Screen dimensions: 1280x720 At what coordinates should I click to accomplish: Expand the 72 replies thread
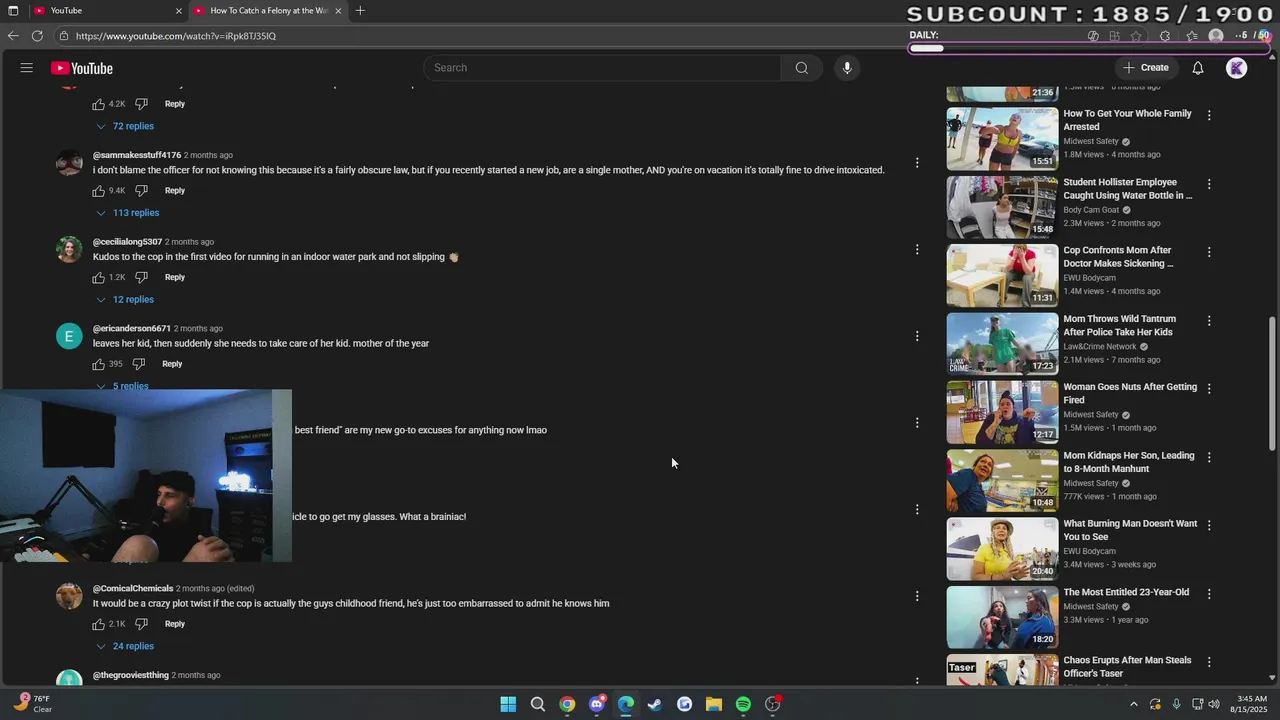pyautogui.click(x=125, y=126)
